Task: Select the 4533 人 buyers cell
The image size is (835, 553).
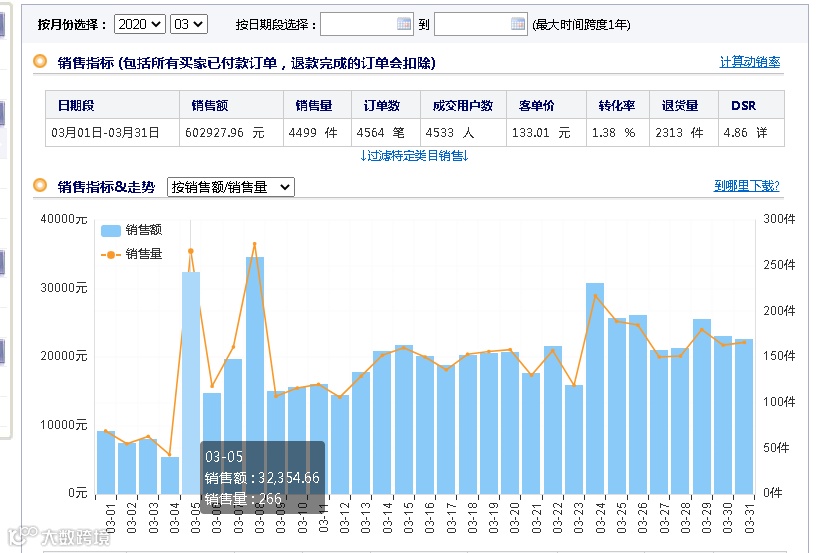Action: 463,133
